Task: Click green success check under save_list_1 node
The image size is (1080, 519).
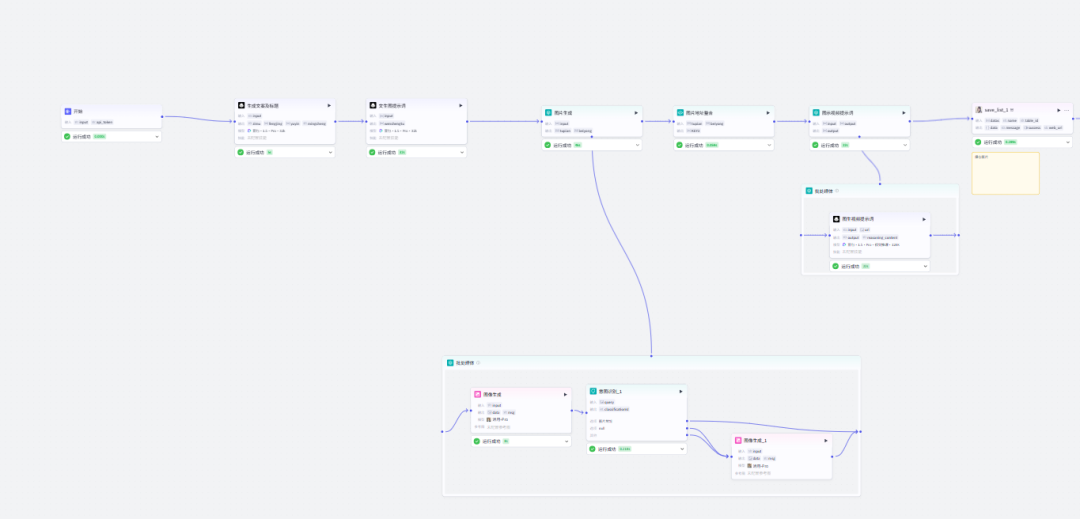Action: pyautogui.click(x=978, y=142)
